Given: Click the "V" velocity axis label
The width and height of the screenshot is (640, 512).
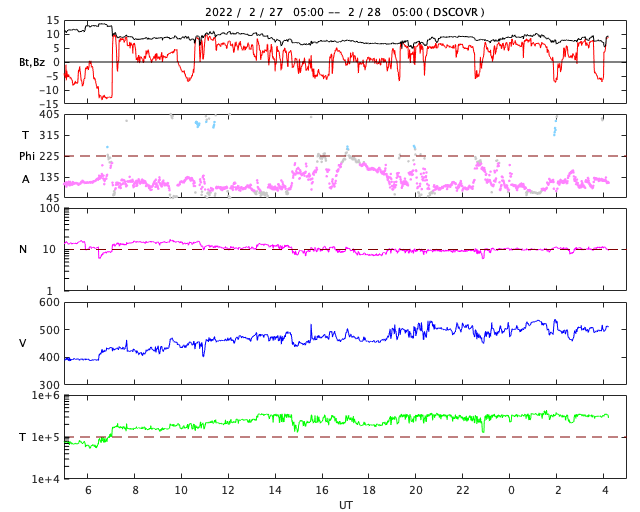Looking at the screenshot, I should tap(23, 343).
